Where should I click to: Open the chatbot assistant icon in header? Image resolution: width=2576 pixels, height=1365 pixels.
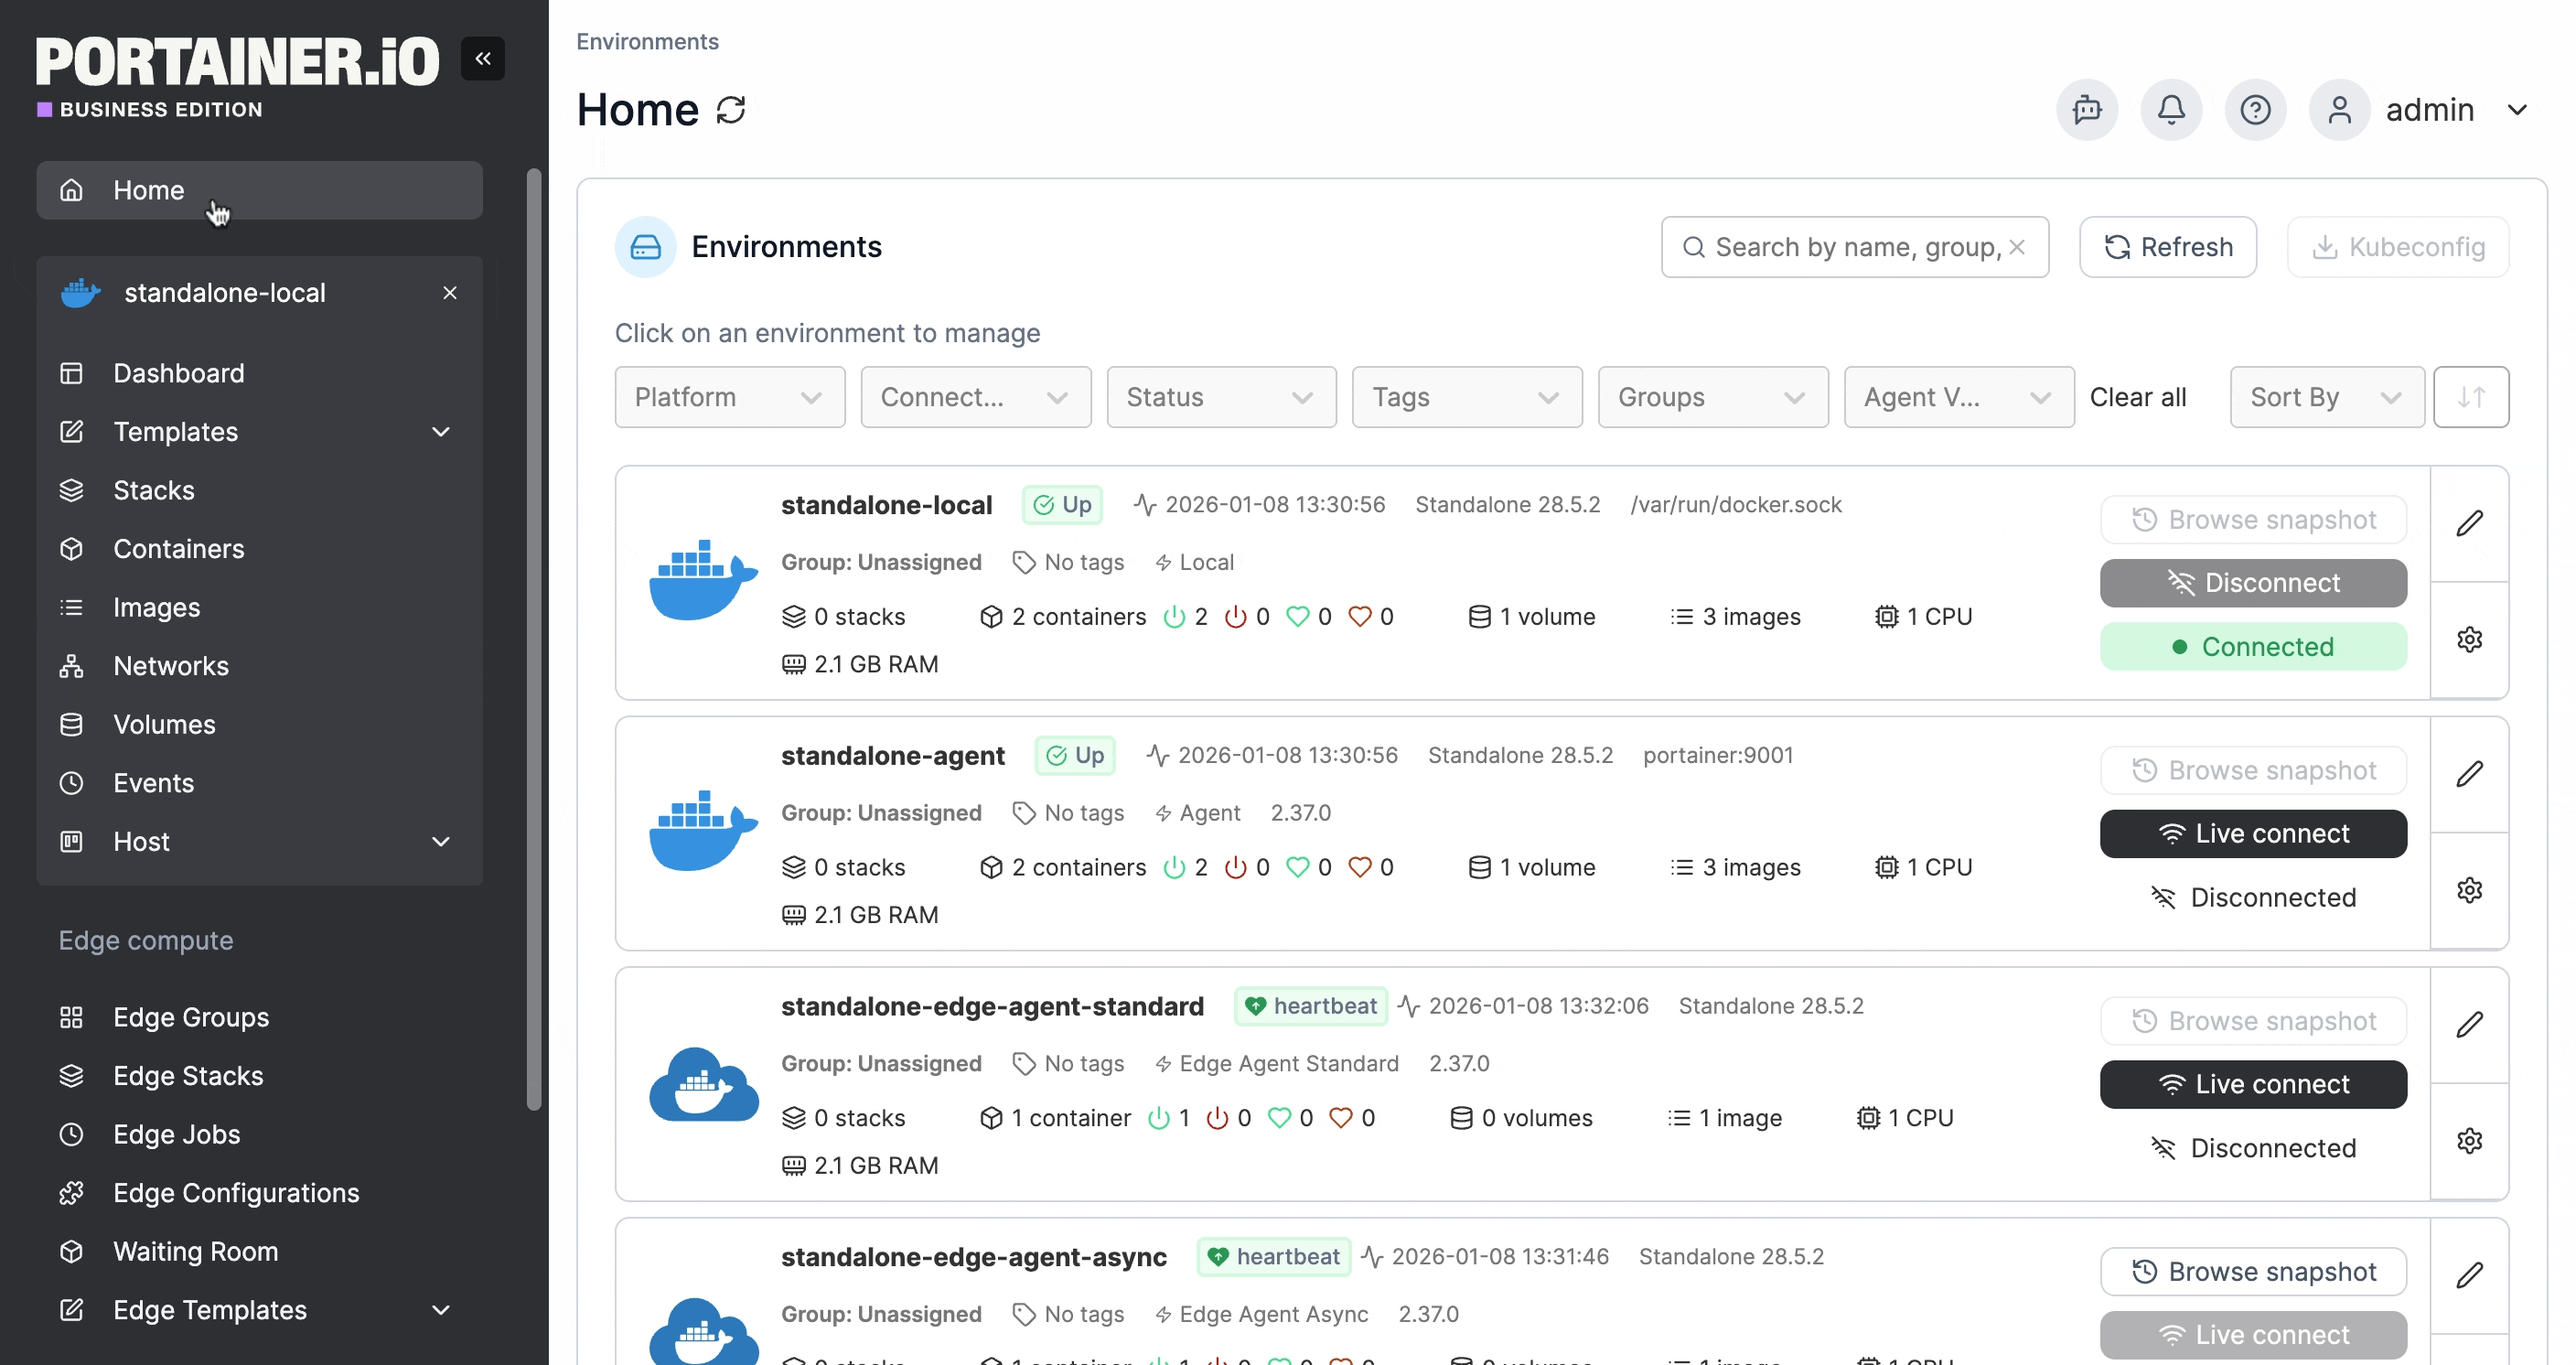(2086, 110)
